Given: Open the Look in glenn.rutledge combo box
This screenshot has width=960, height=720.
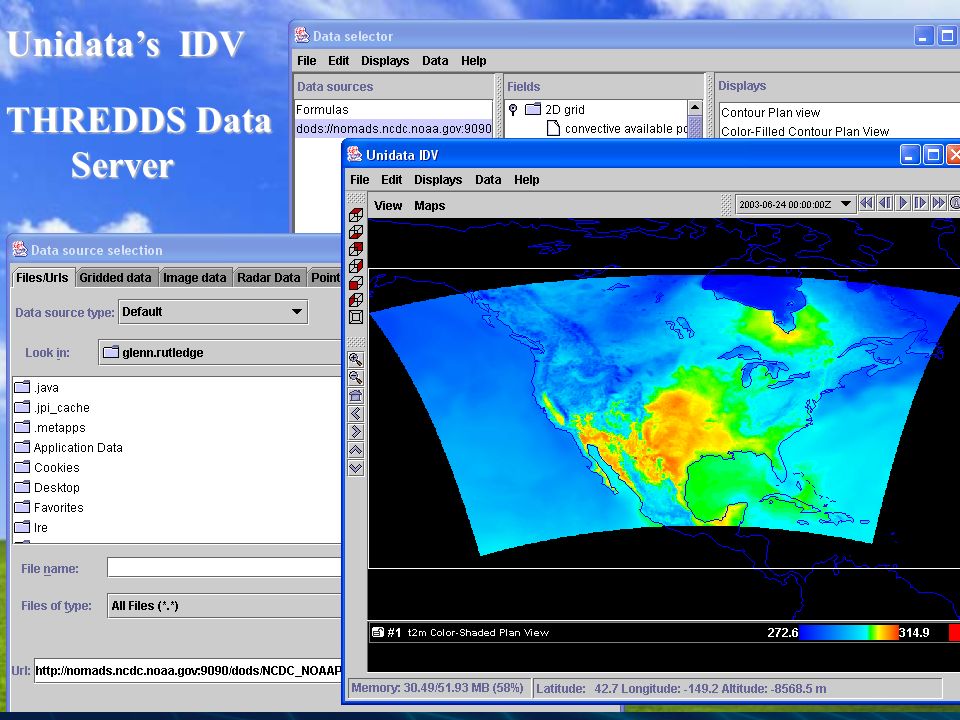Looking at the screenshot, I should tap(220, 352).
